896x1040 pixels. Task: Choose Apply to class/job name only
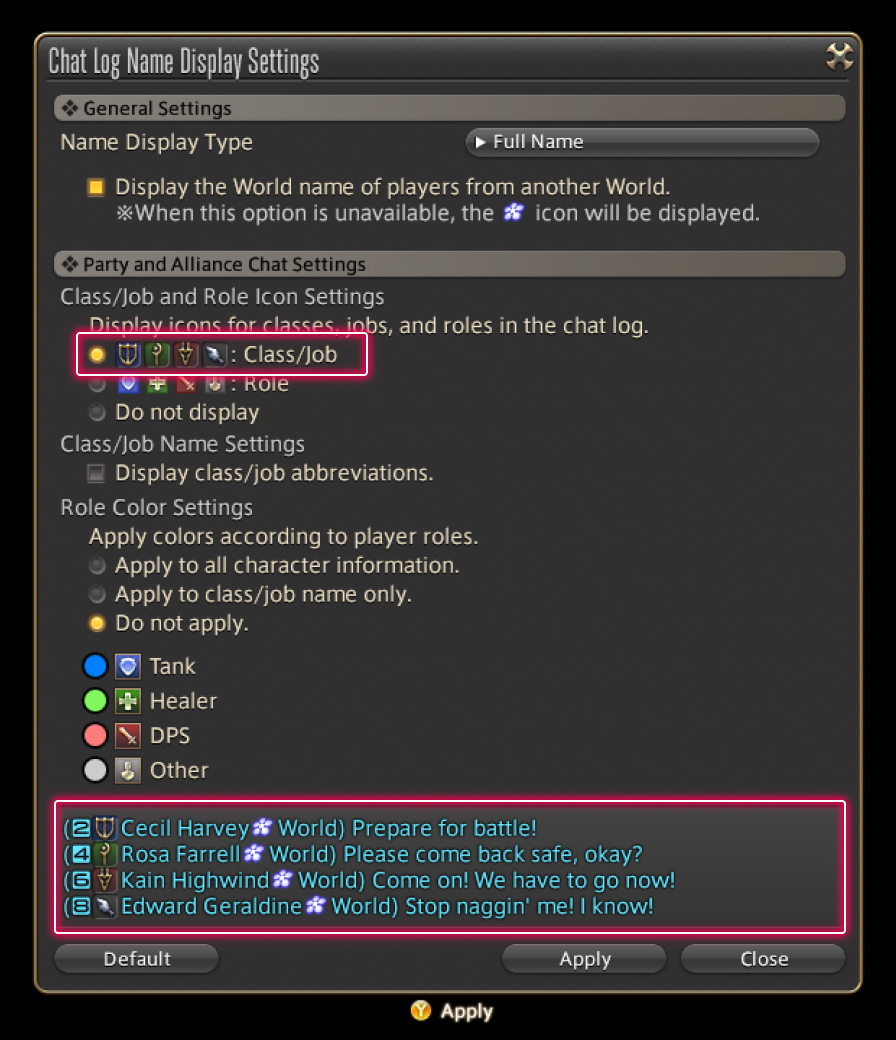click(97, 594)
